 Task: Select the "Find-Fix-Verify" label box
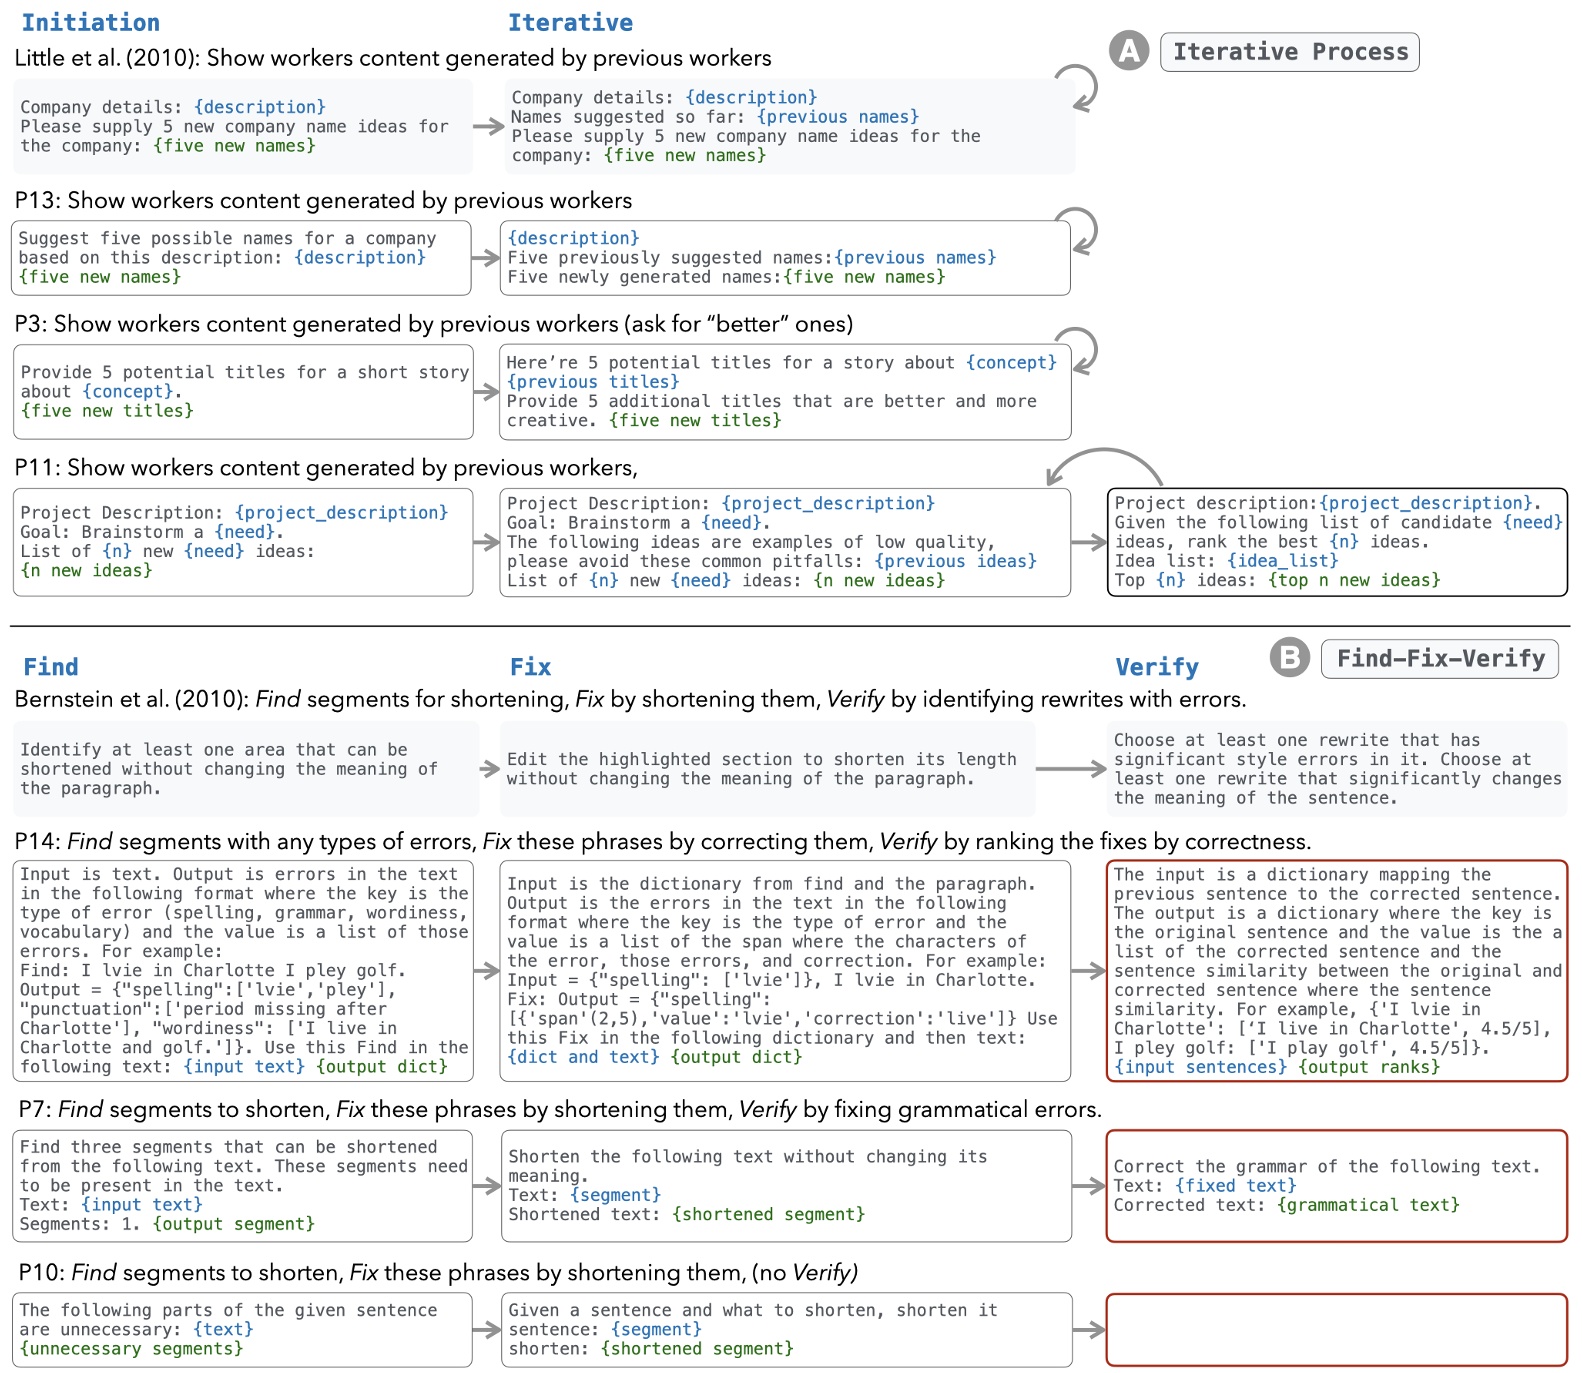coord(1439,659)
